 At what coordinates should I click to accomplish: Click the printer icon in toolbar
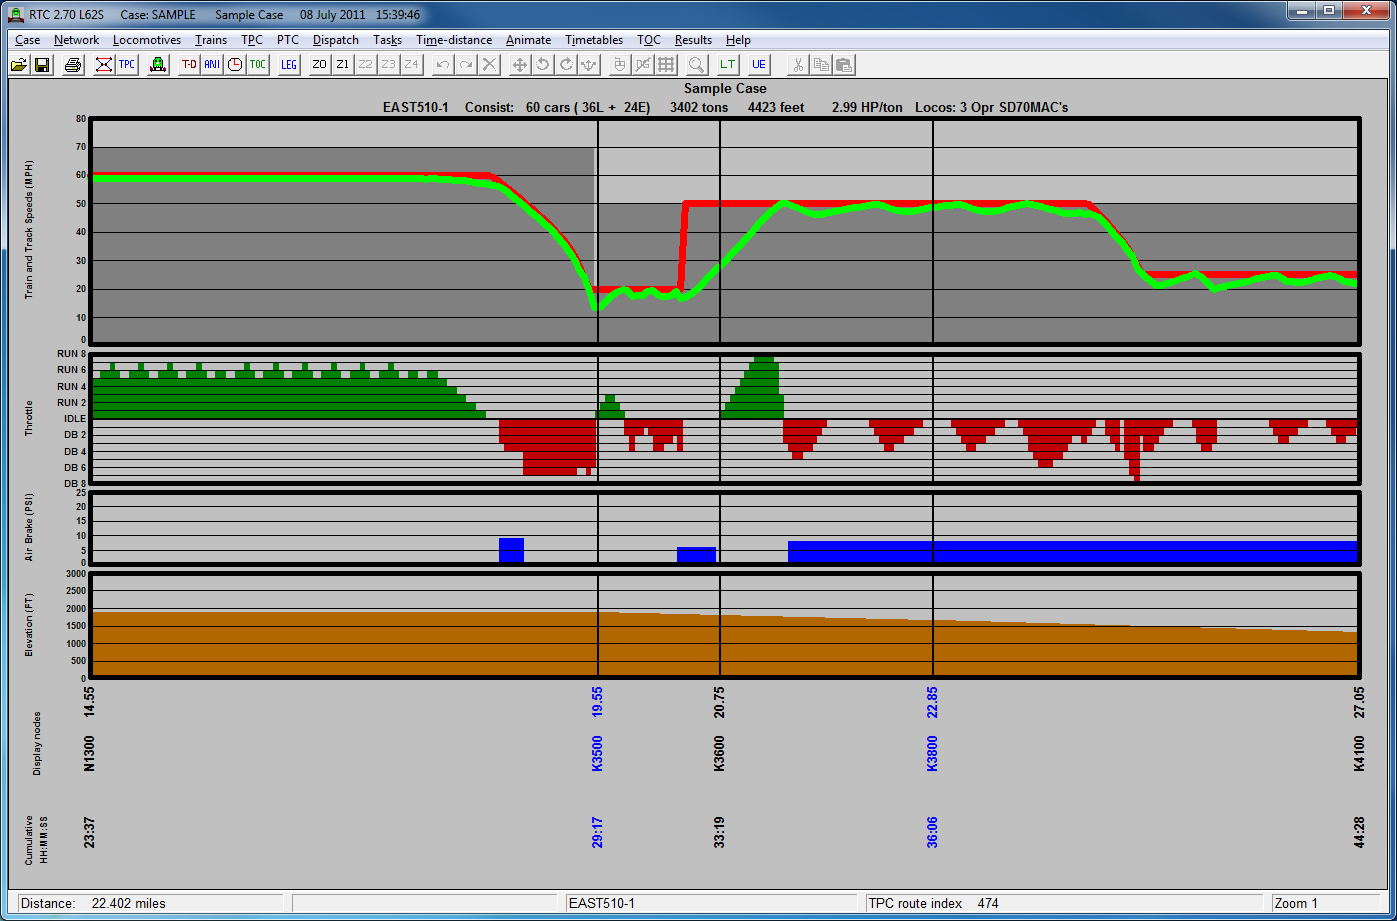[73, 65]
